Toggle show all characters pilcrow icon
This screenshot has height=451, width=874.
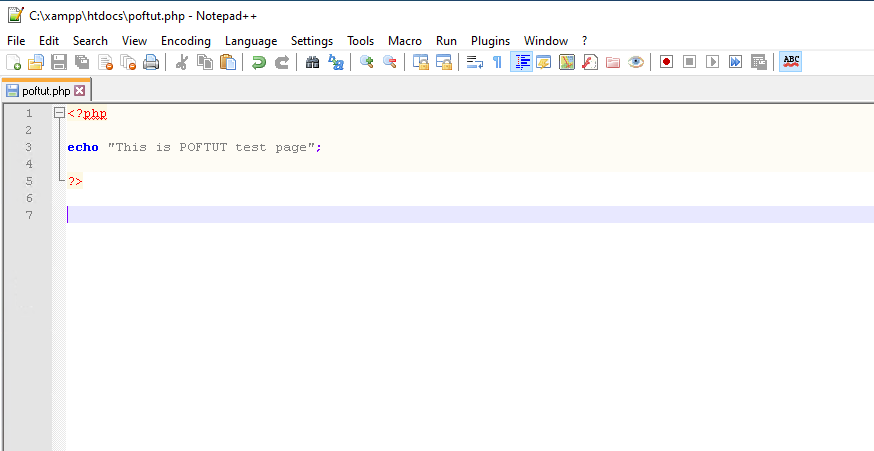click(497, 62)
